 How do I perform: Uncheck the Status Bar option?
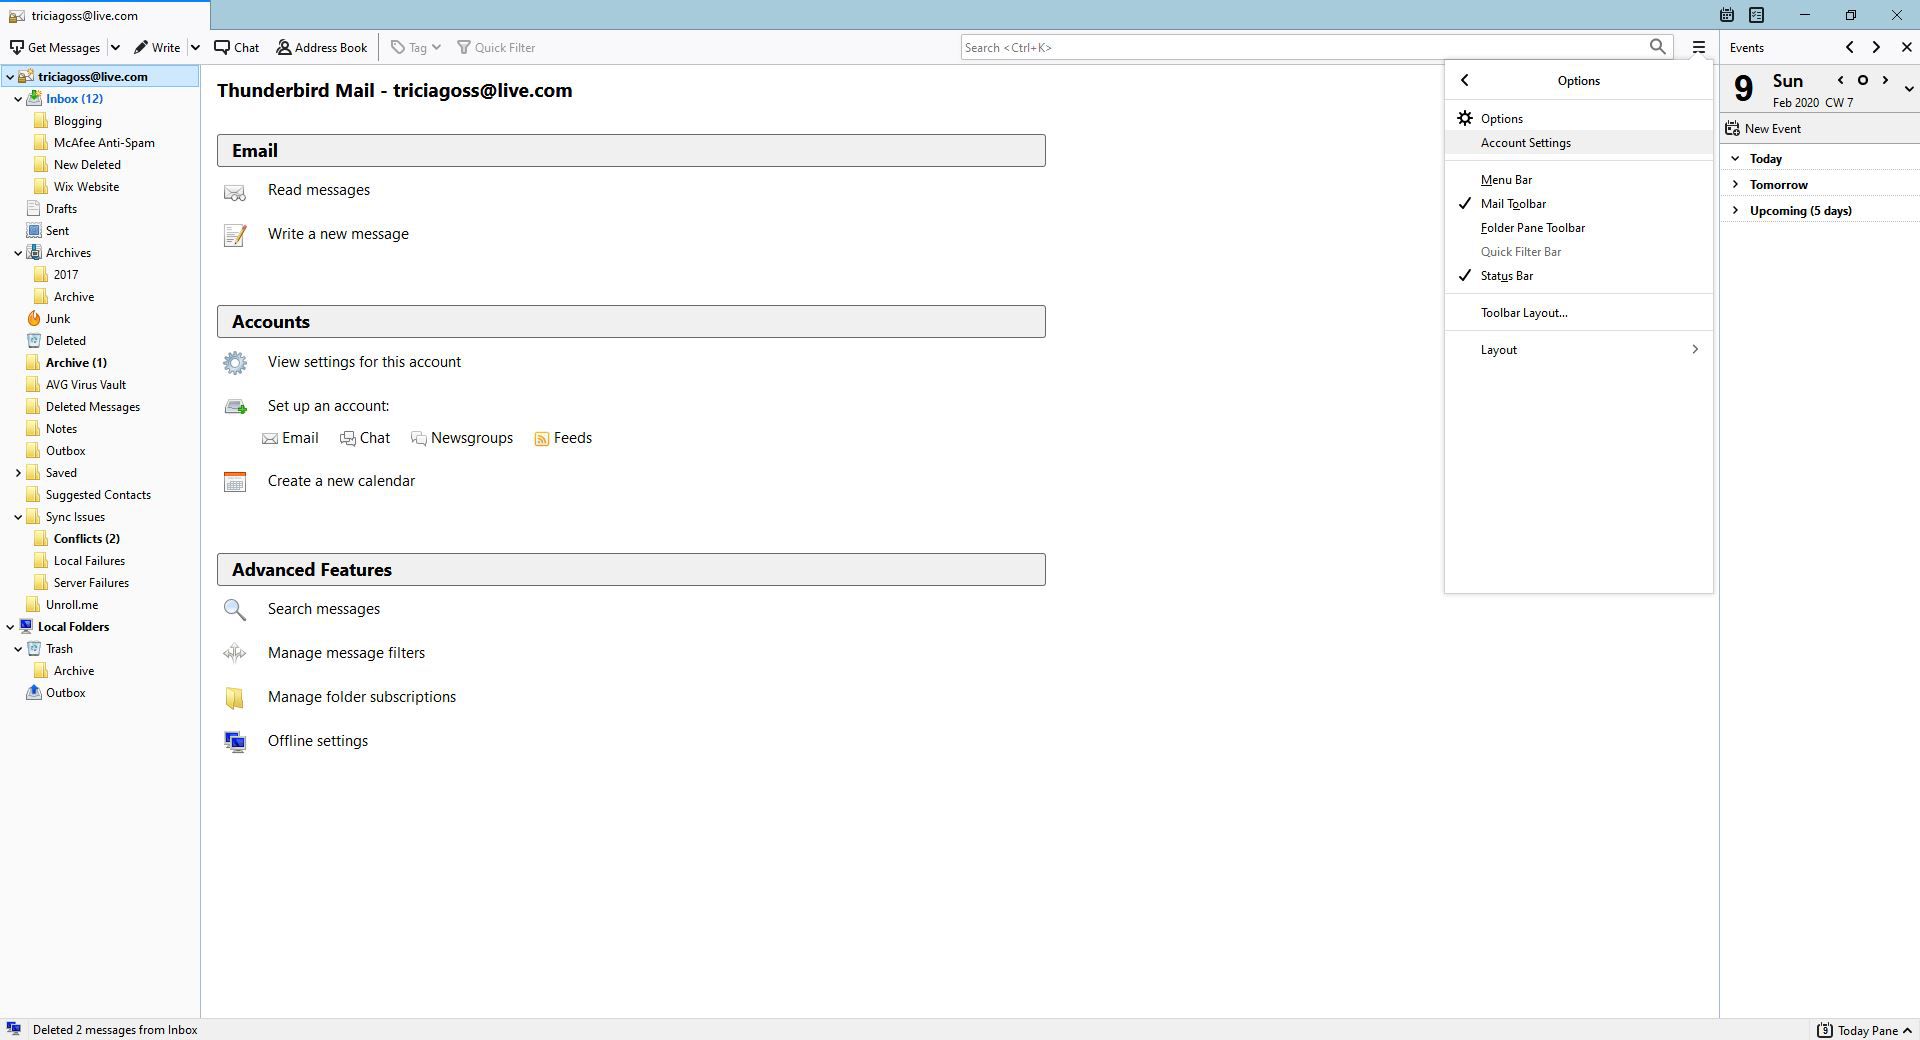(1578, 275)
